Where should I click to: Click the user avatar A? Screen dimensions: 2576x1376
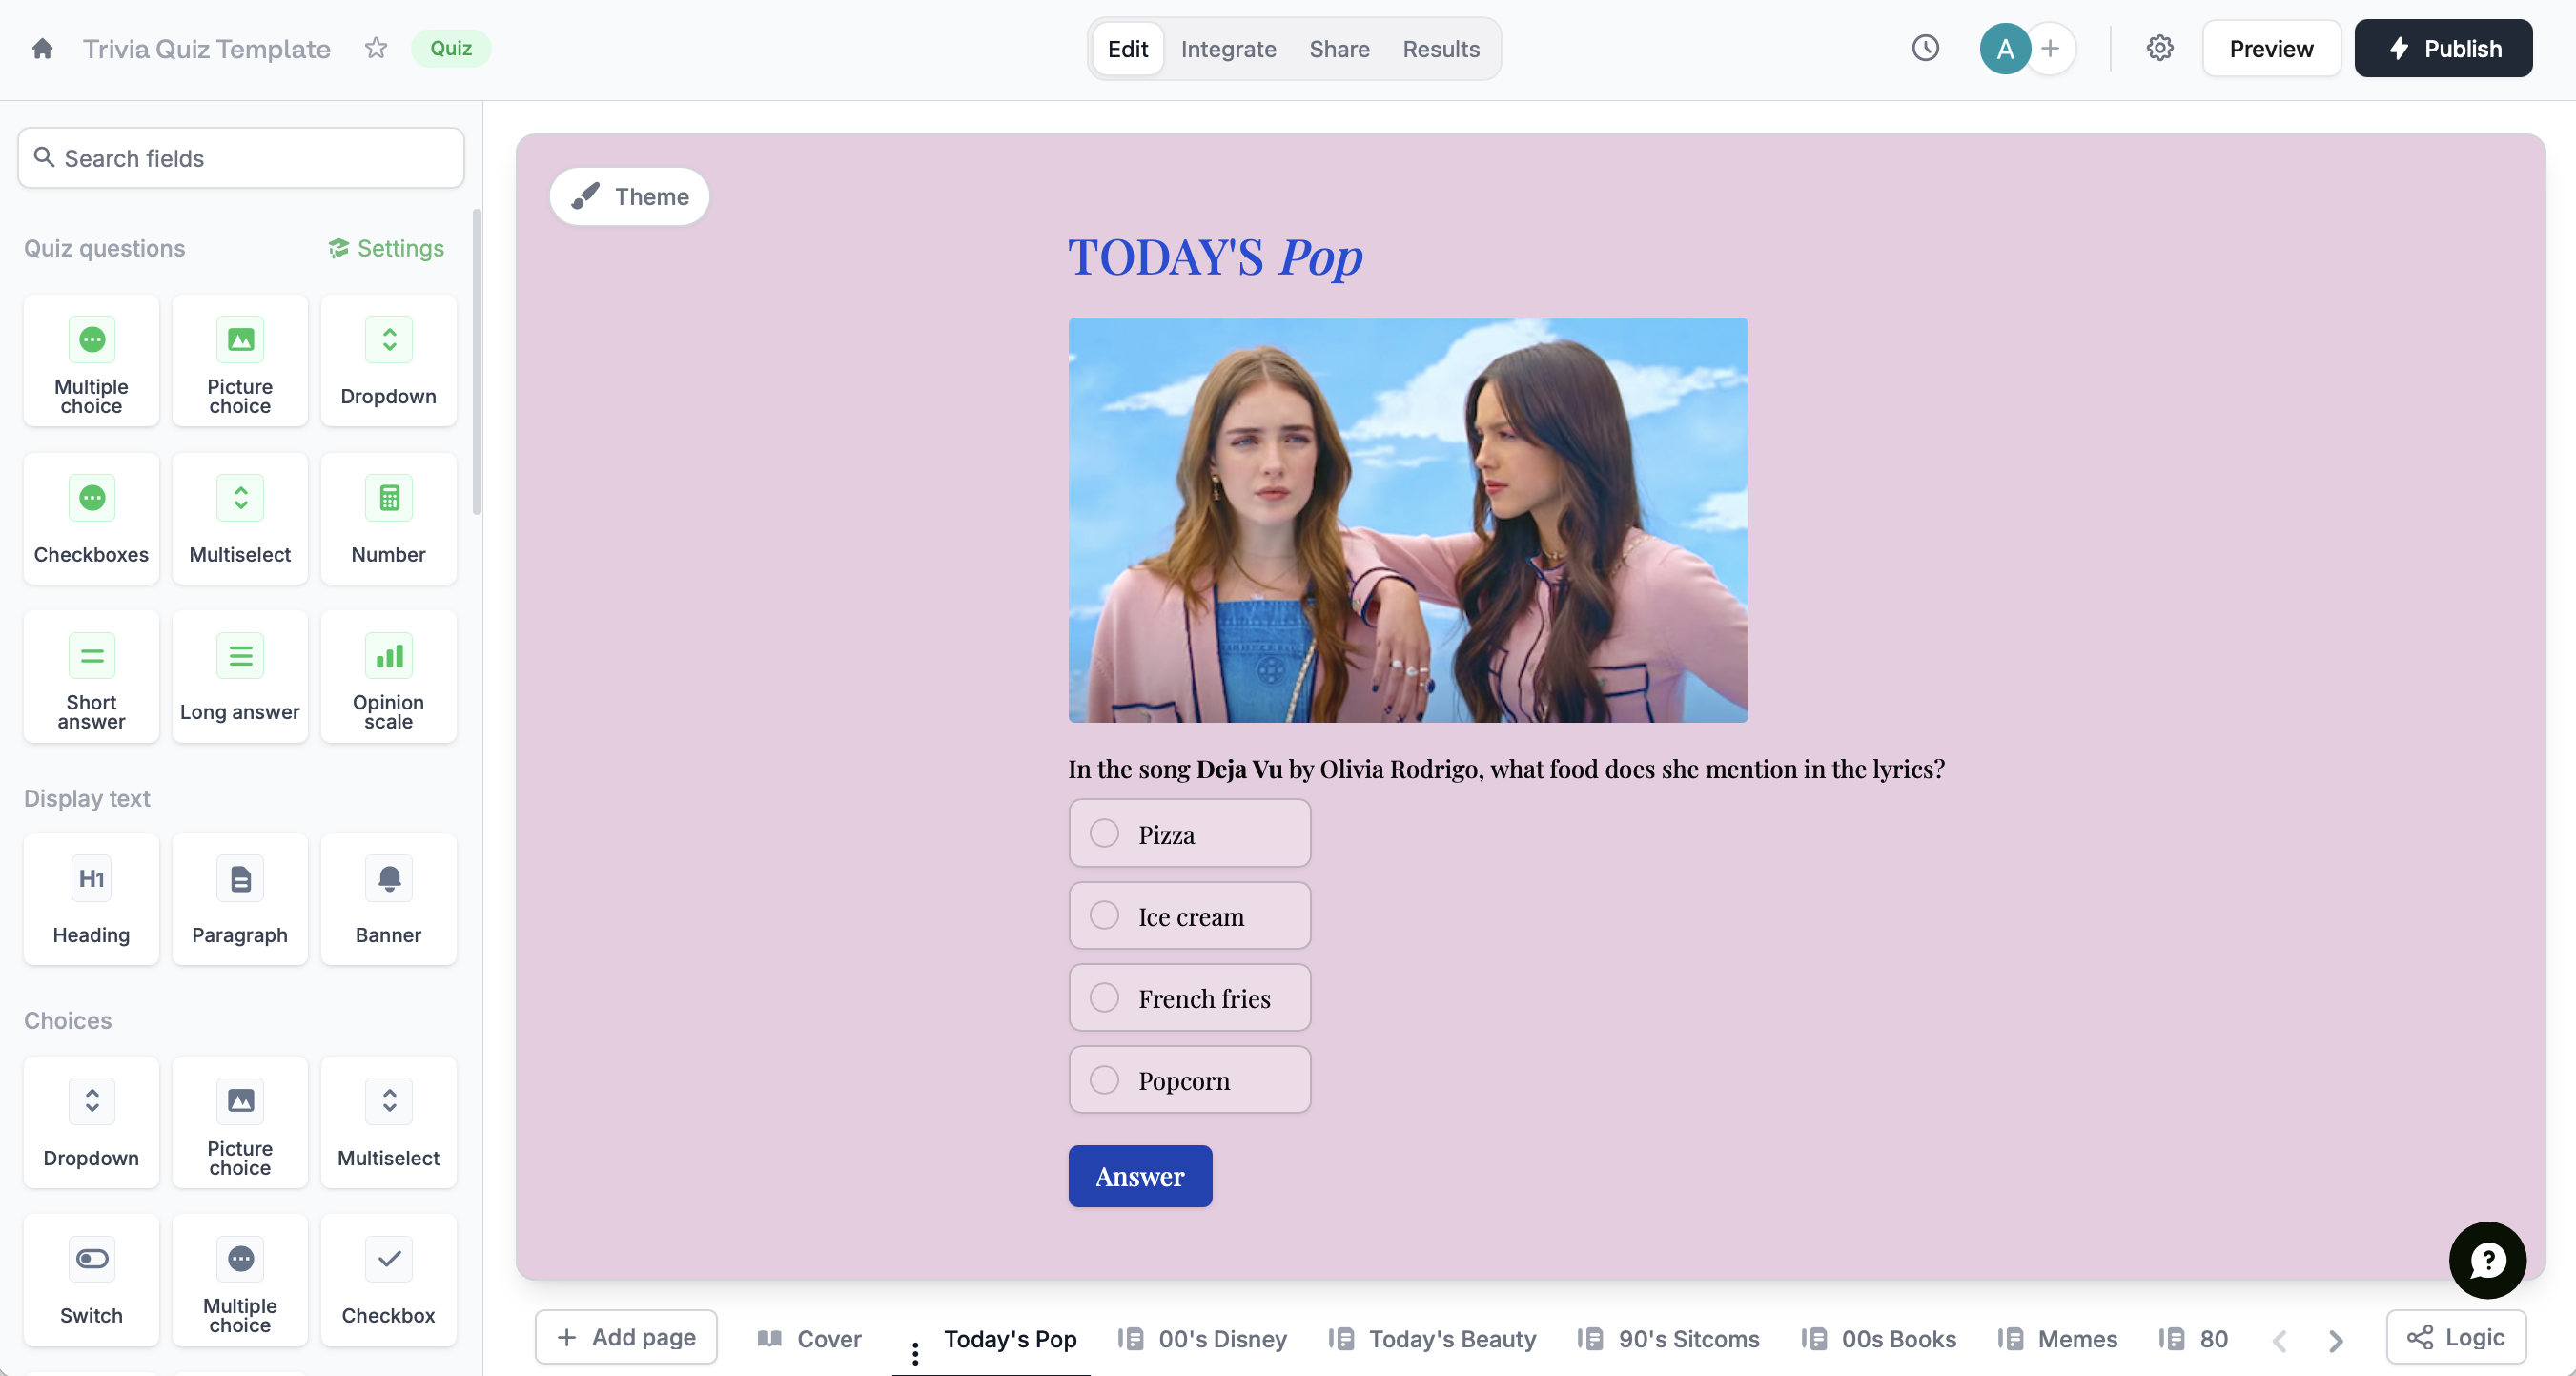pyautogui.click(x=2005, y=48)
